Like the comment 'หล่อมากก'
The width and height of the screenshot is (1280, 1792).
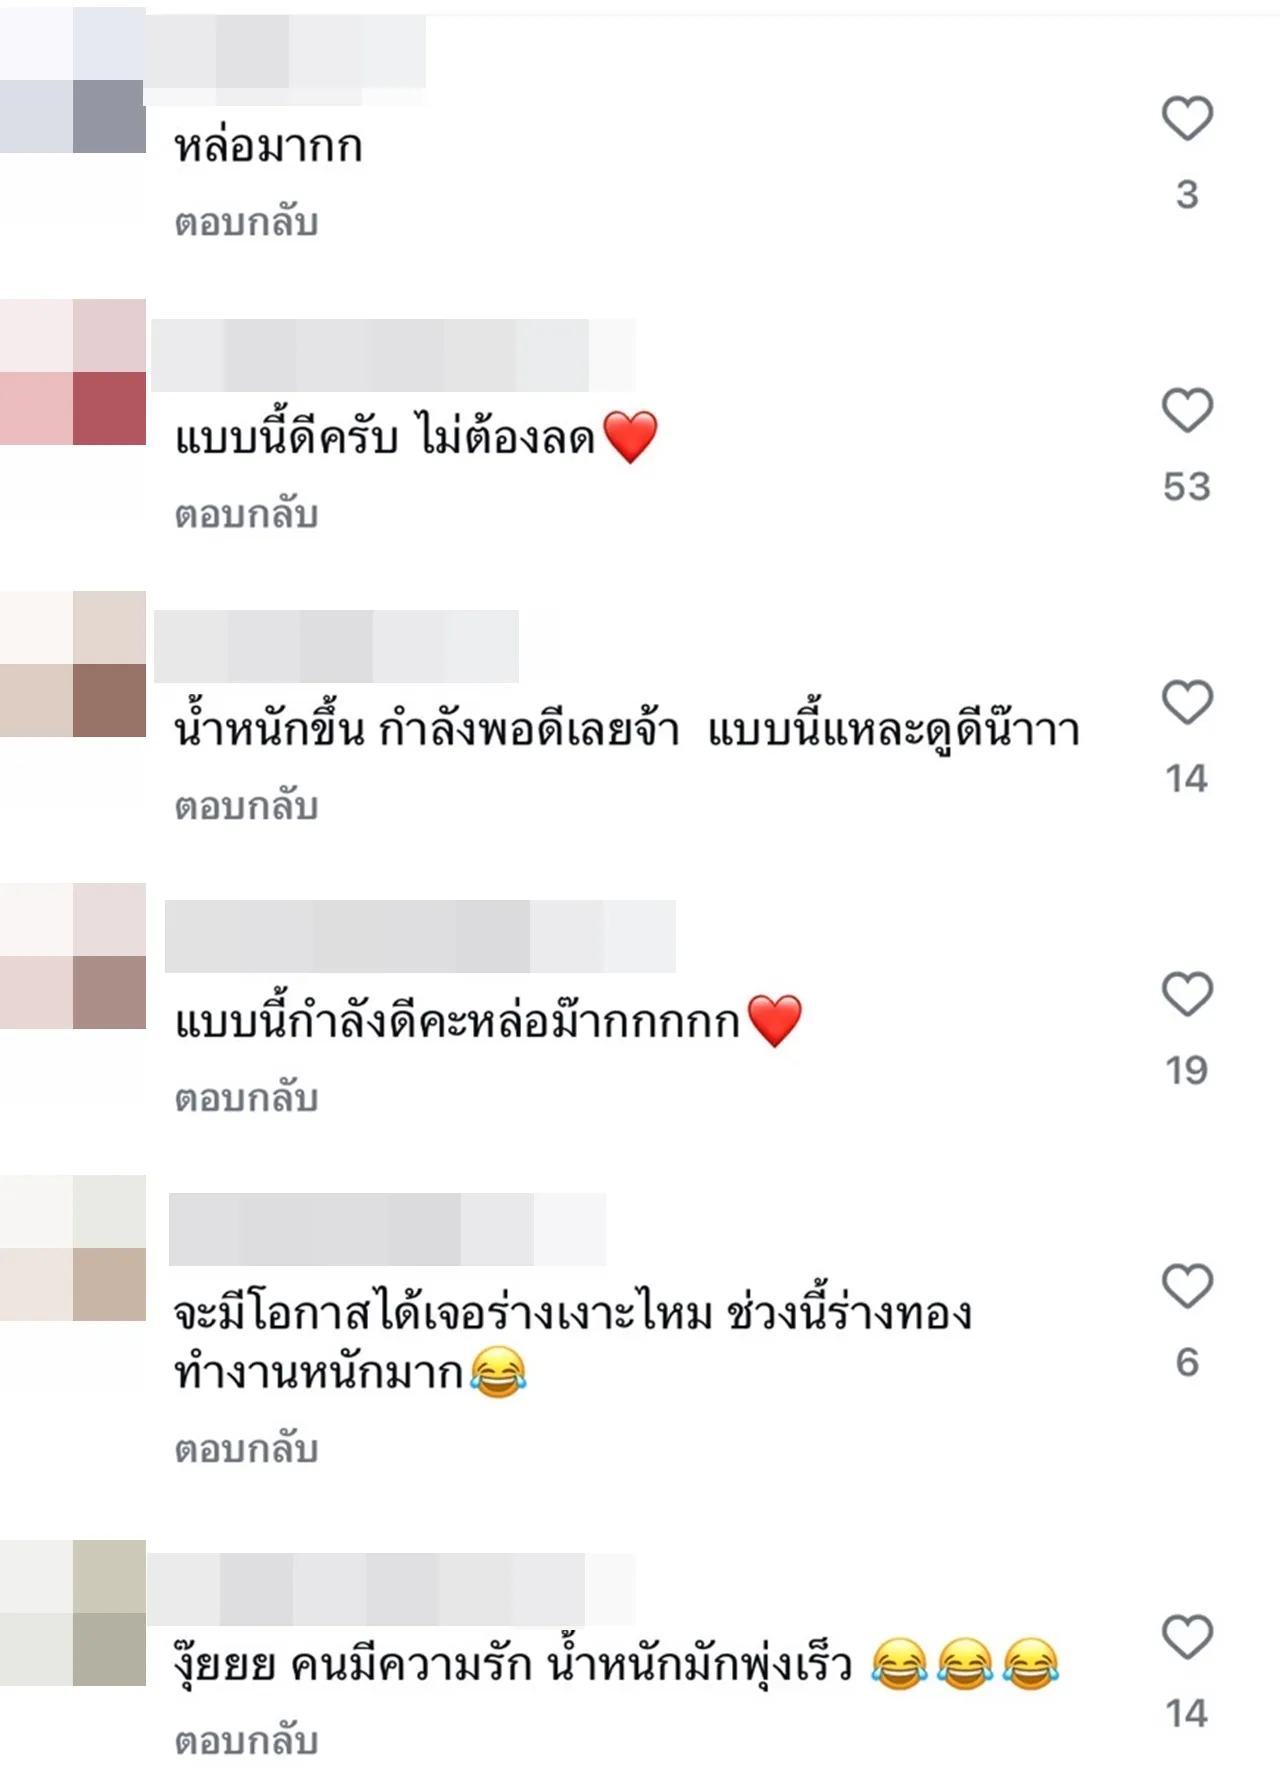point(1187,118)
